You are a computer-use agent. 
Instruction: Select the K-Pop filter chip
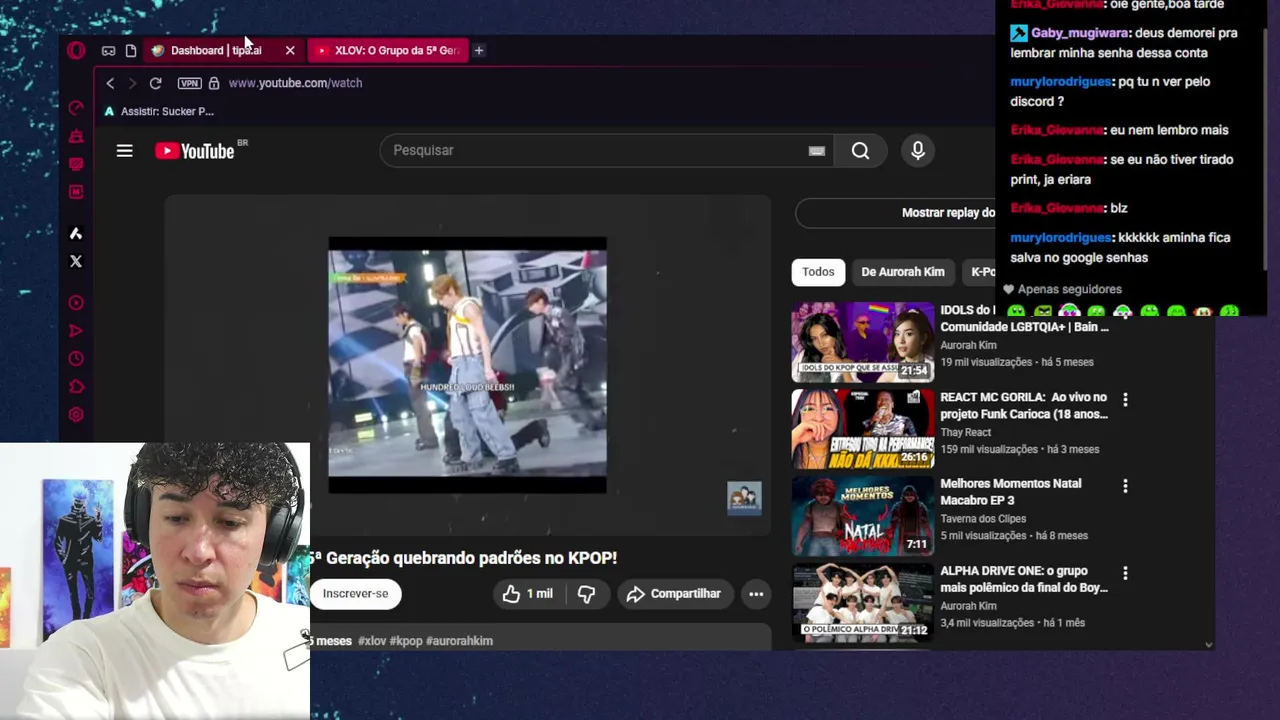pos(980,272)
